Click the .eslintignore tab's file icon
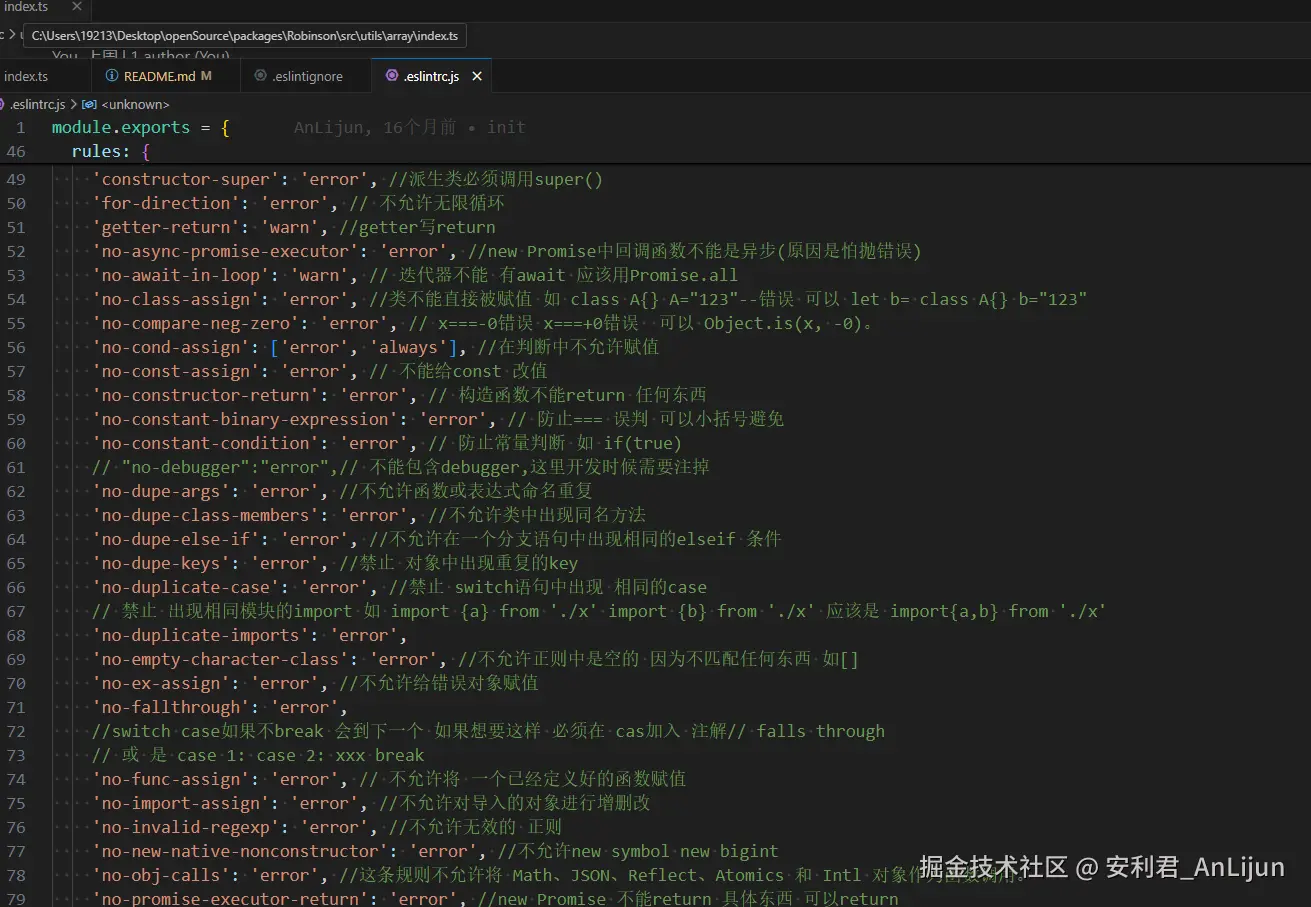Screen dimensions: 1311x907 [x=261, y=76]
